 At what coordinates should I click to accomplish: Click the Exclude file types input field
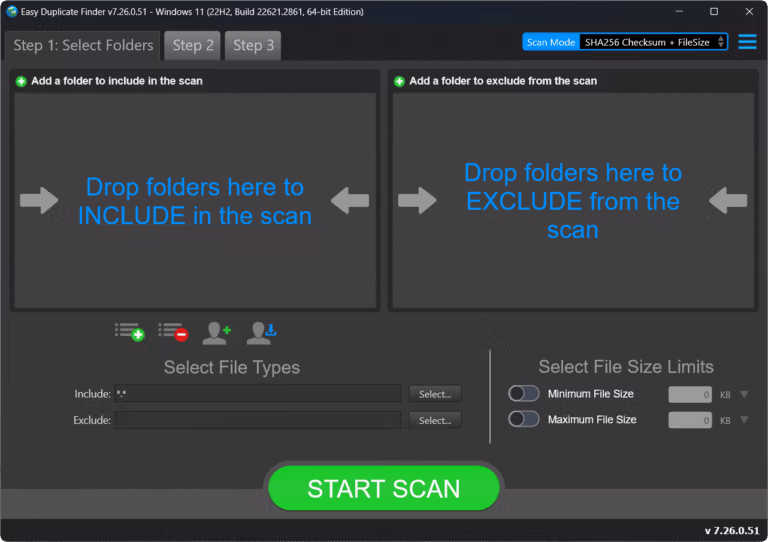click(x=258, y=420)
